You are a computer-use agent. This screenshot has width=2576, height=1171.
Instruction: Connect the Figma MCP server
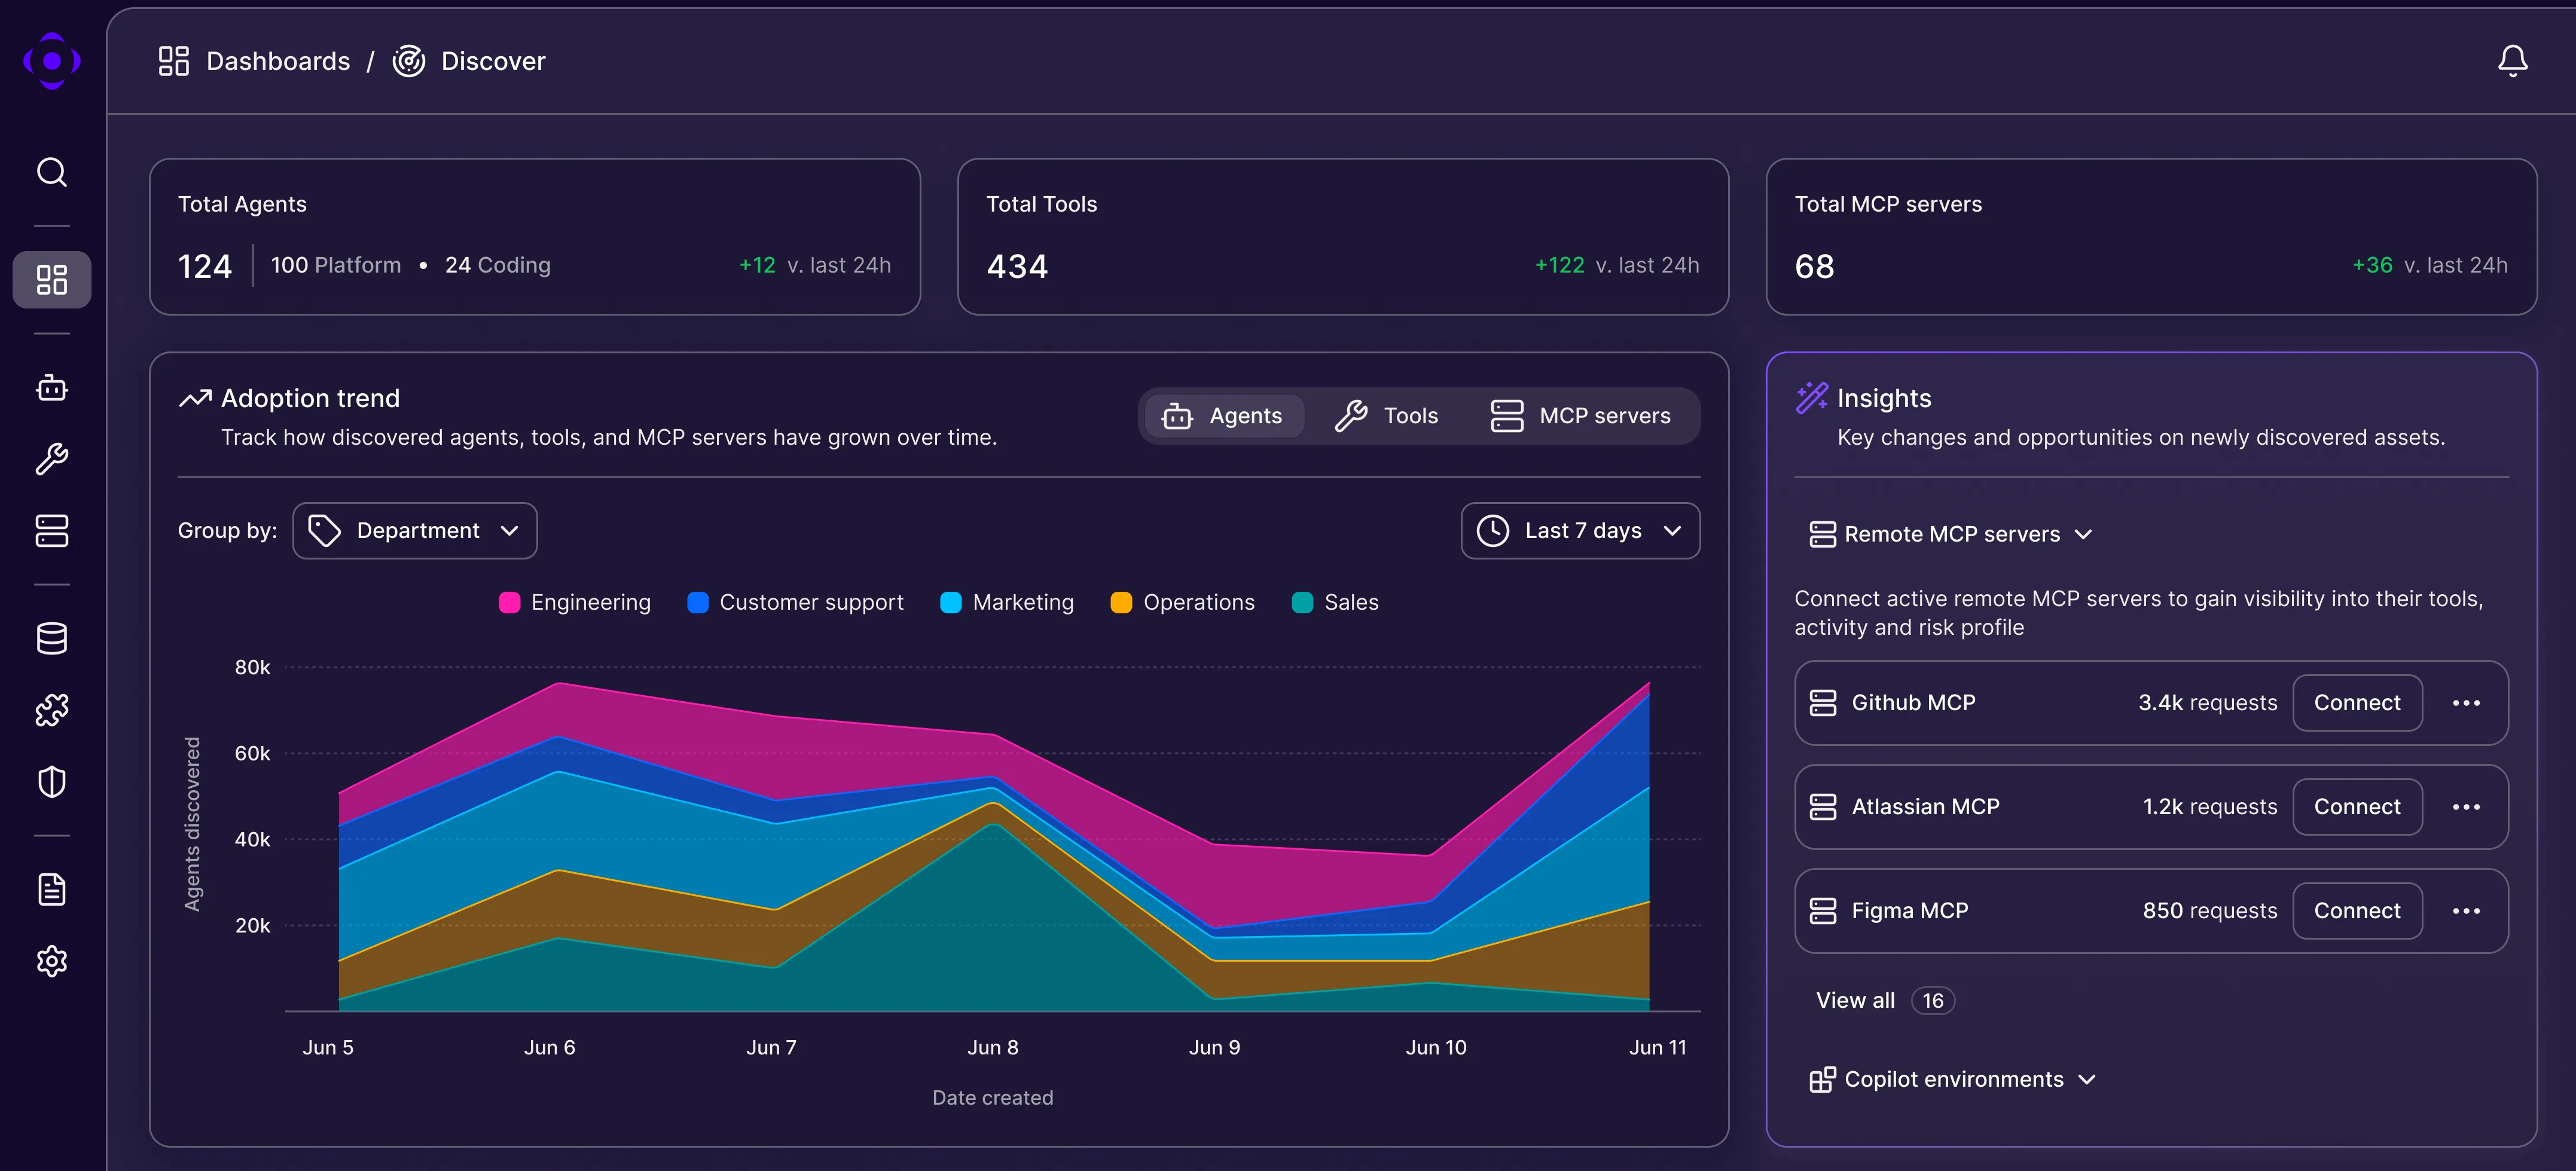[x=2357, y=911]
